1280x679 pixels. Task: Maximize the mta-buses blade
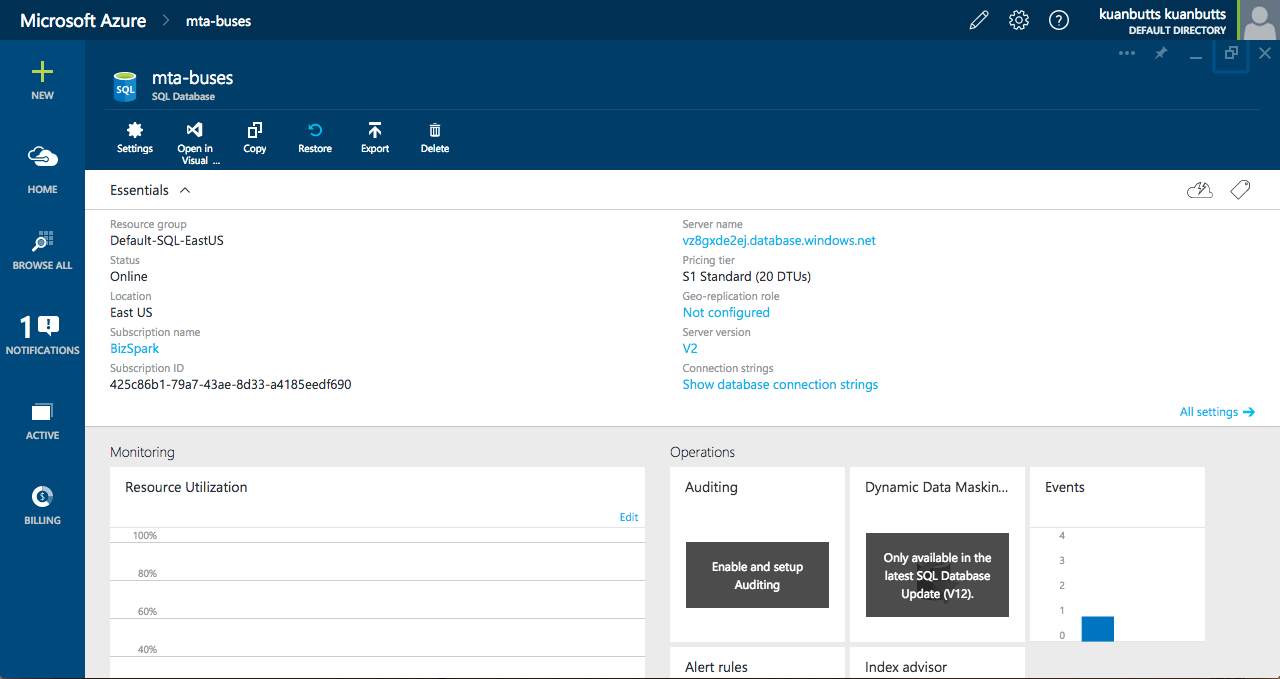click(x=1231, y=54)
